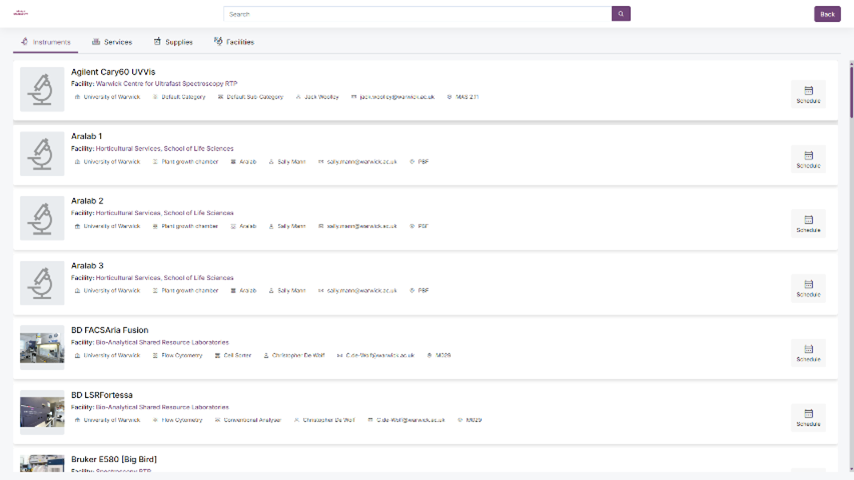The height and width of the screenshot is (480, 854).
Task: Click into the Search input field
Action: point(417,14)
